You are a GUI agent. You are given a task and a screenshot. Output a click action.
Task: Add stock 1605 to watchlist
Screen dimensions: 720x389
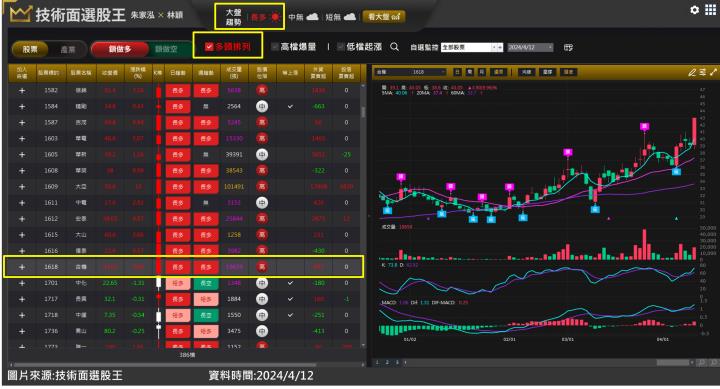(22, 155)
